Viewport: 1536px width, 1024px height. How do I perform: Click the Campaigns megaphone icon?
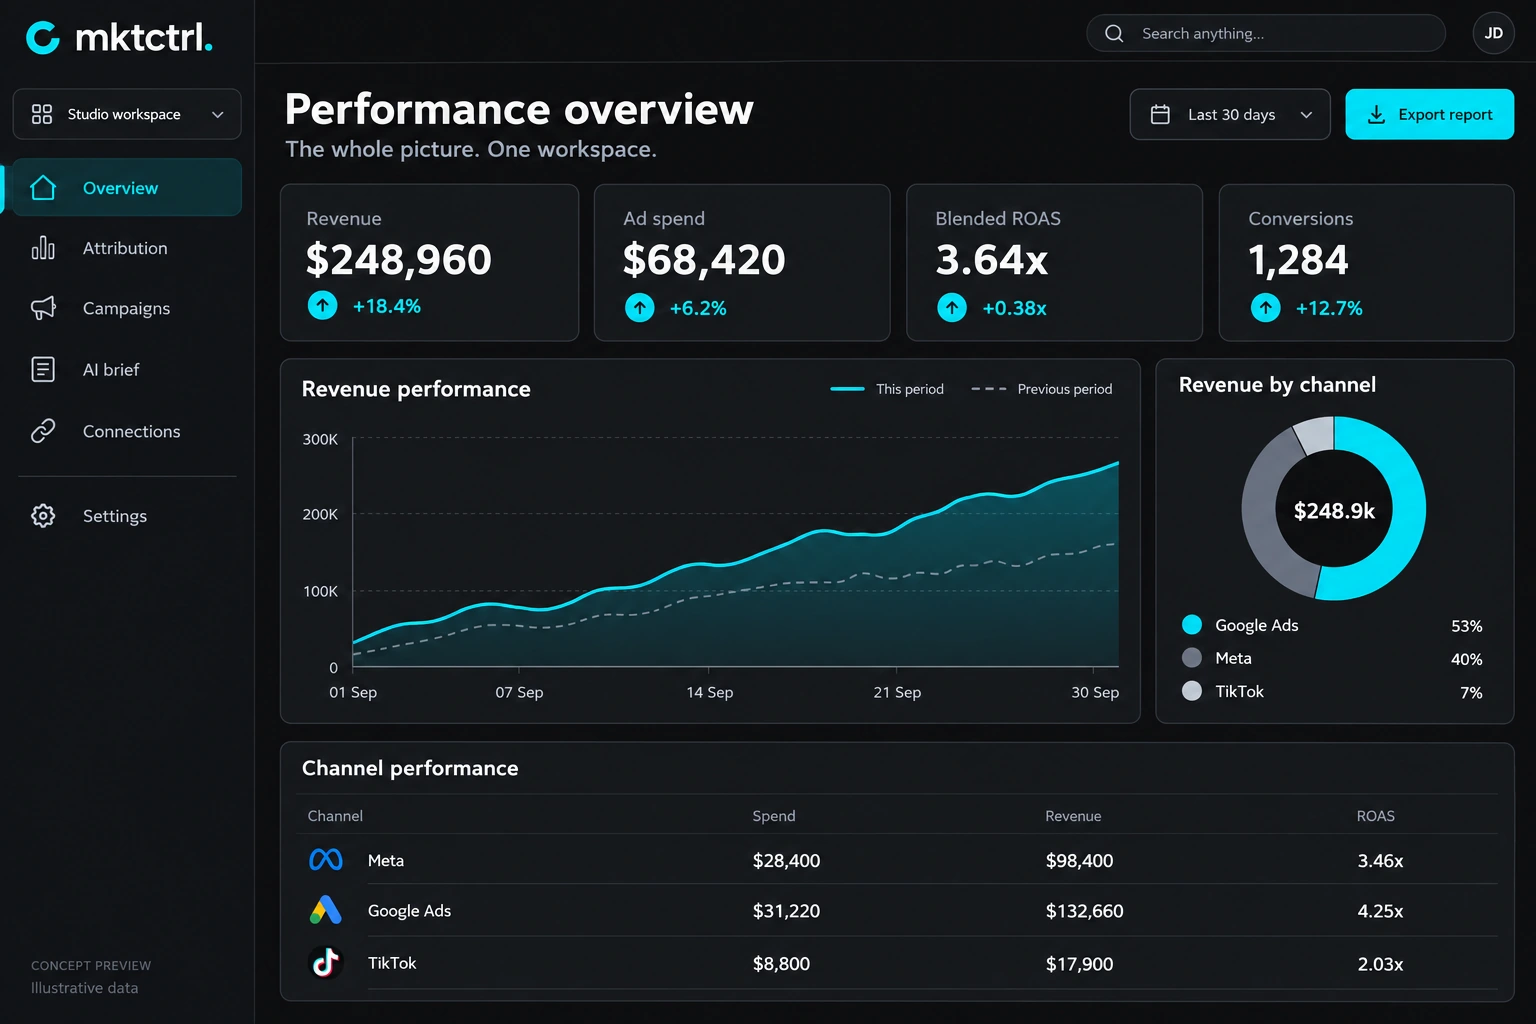(x=43, y=308)
